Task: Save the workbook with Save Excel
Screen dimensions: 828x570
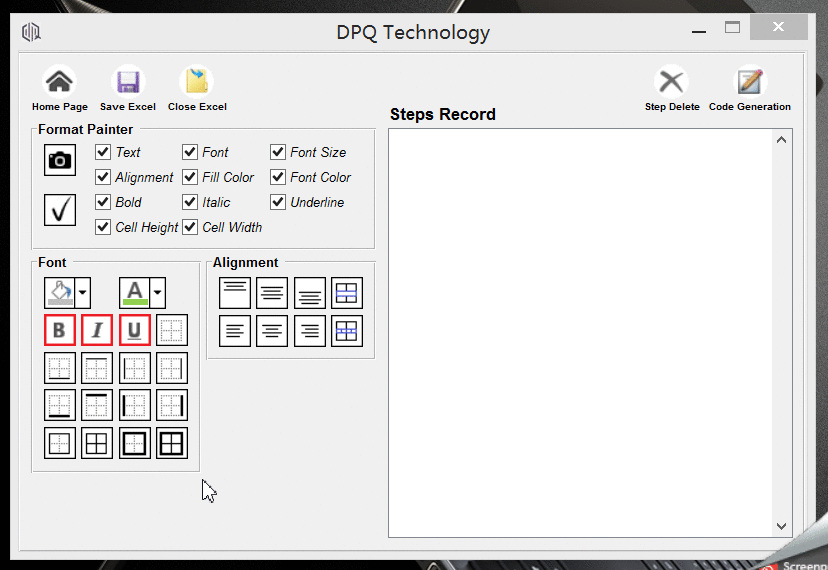Action: pyautogui.click(x=128, y=82)
